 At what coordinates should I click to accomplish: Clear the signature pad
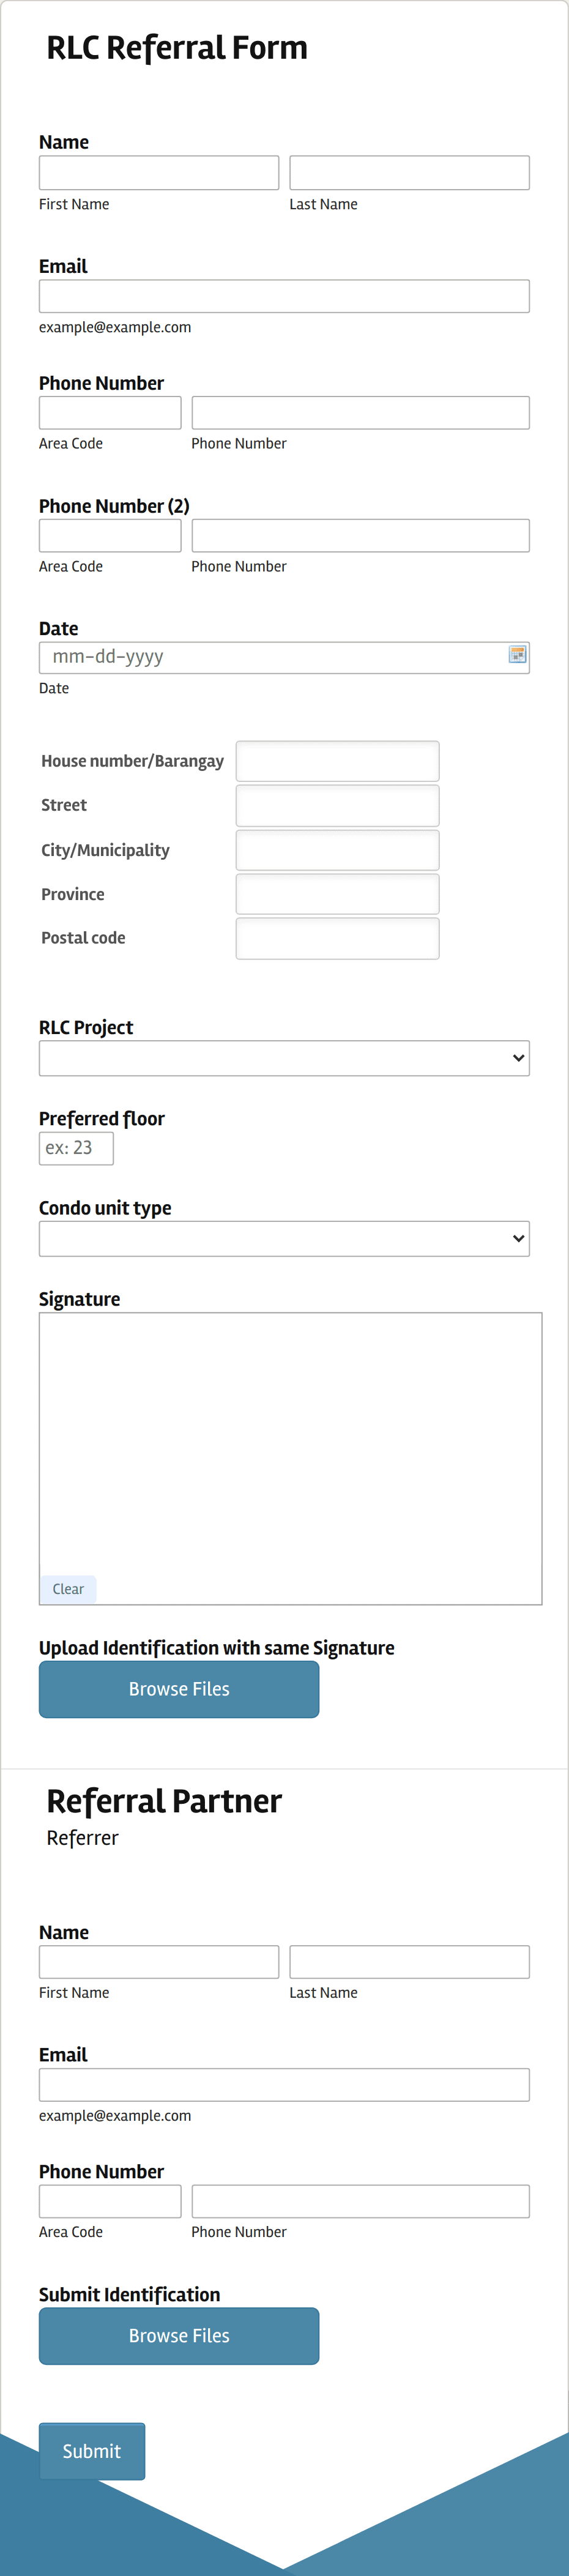tap(68, 1589)
